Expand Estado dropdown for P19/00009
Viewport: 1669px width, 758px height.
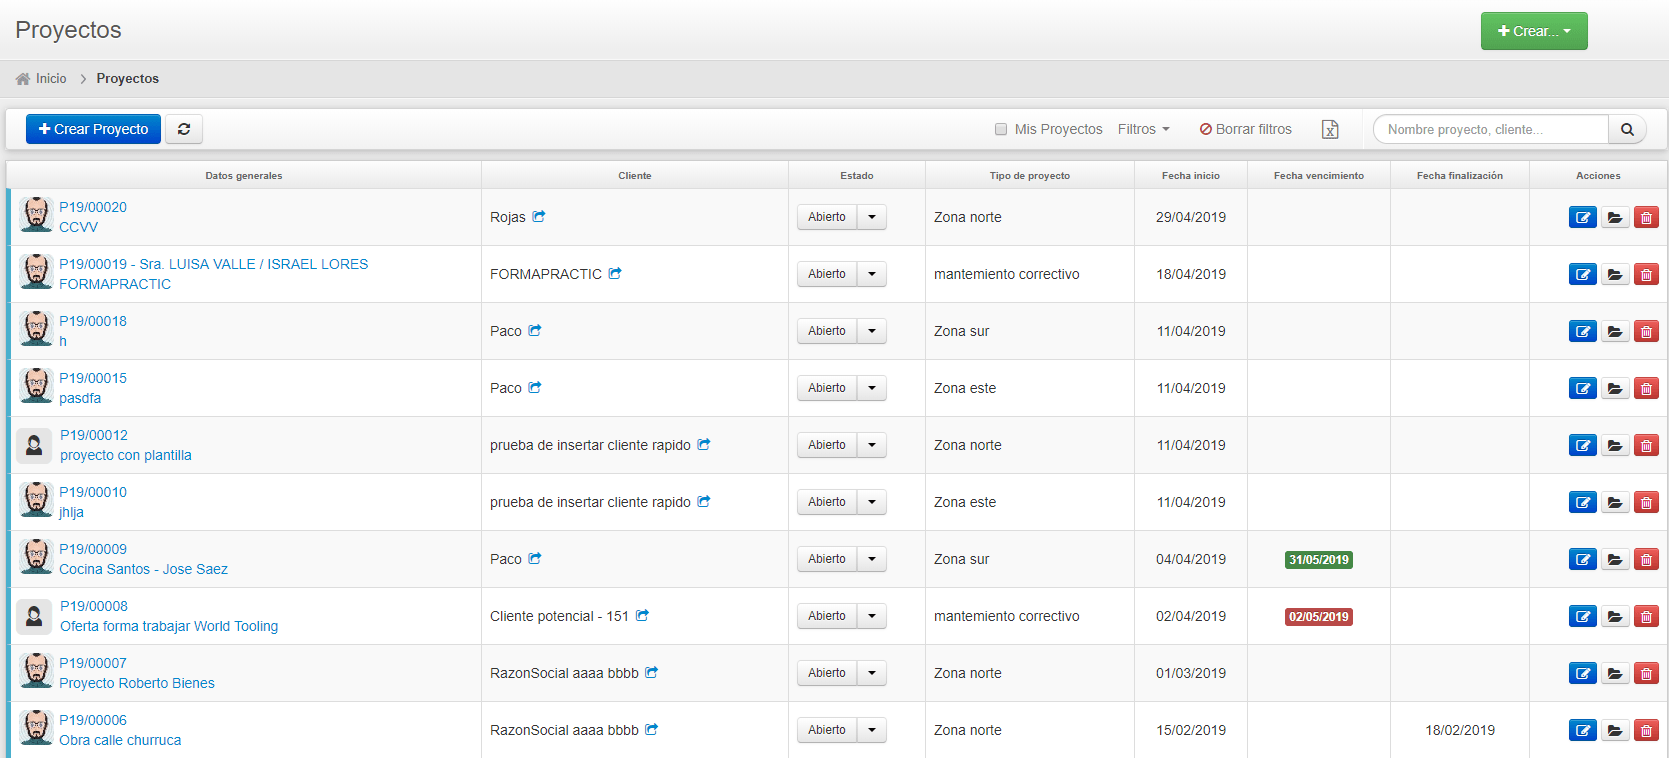[x=872, y=559]
